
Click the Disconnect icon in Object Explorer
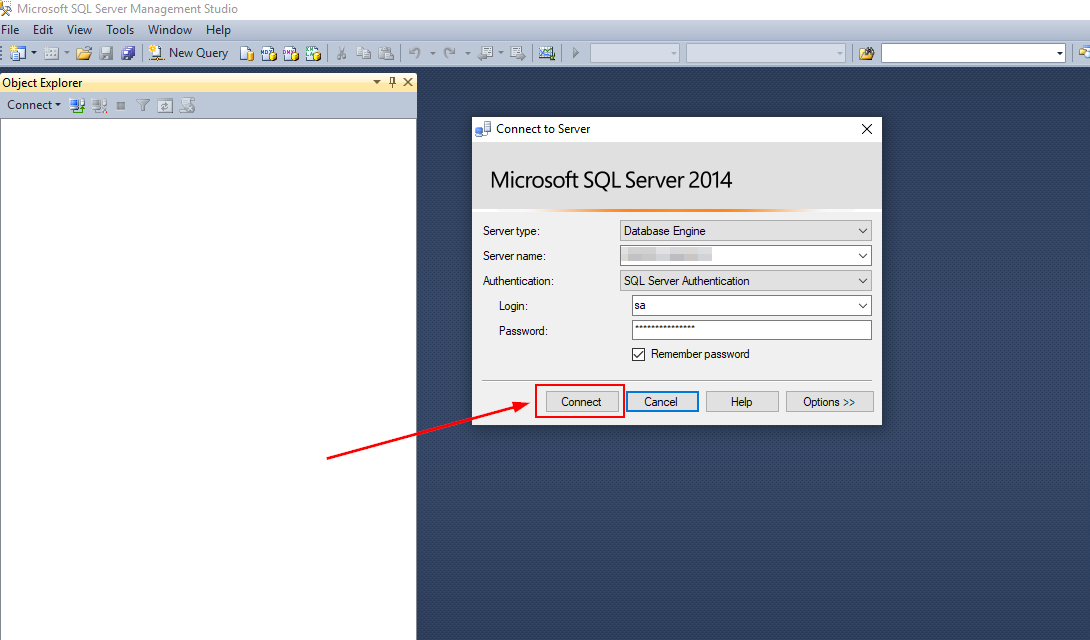tap(99, 106)
